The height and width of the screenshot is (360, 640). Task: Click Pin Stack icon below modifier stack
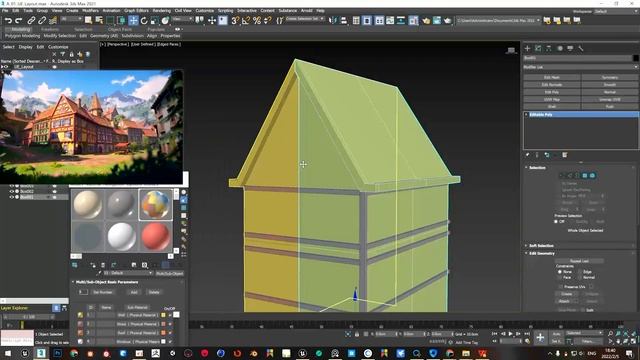point(527,155)
